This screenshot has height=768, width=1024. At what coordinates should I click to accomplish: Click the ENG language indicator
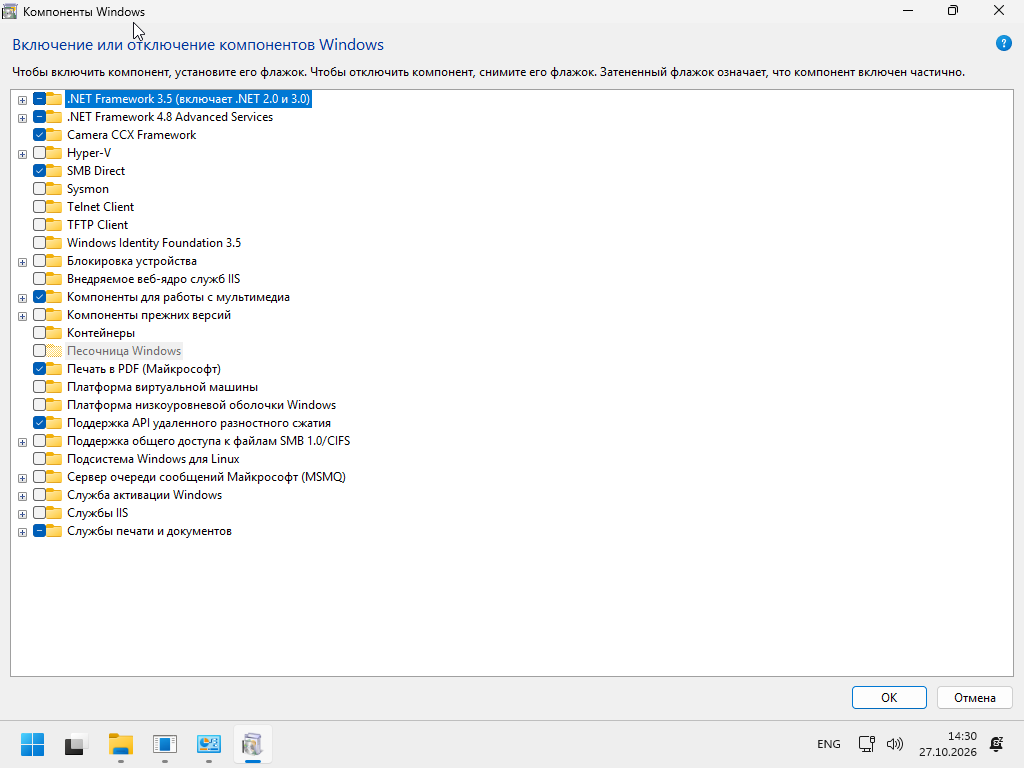(828, 744)
